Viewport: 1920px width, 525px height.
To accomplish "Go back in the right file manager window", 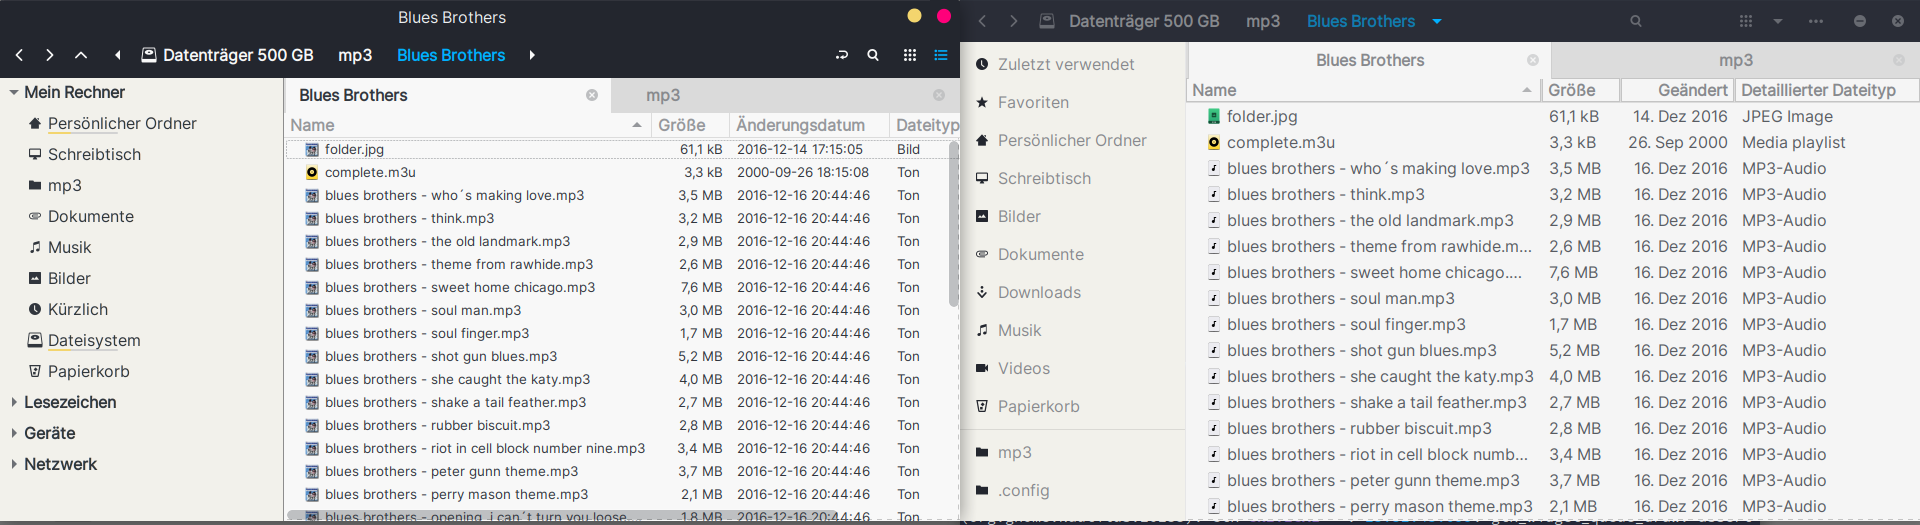I will (x=983, y=21).
